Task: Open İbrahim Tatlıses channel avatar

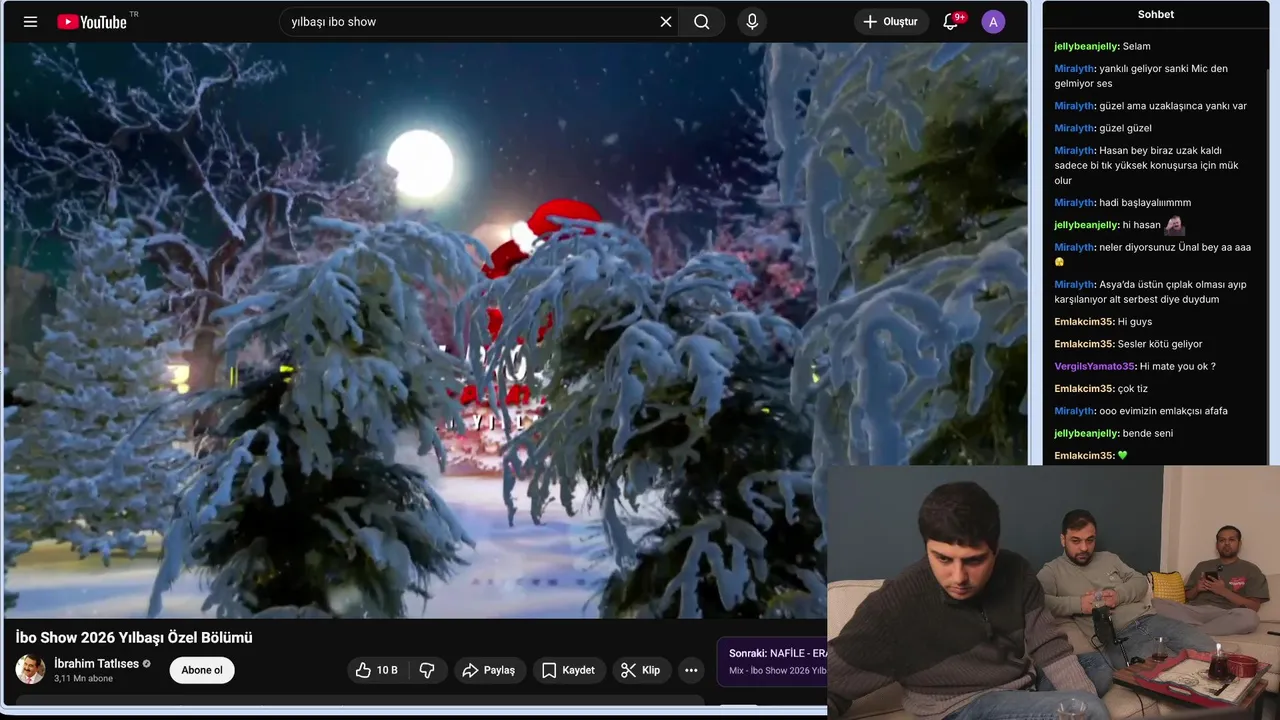Action: 30,670
